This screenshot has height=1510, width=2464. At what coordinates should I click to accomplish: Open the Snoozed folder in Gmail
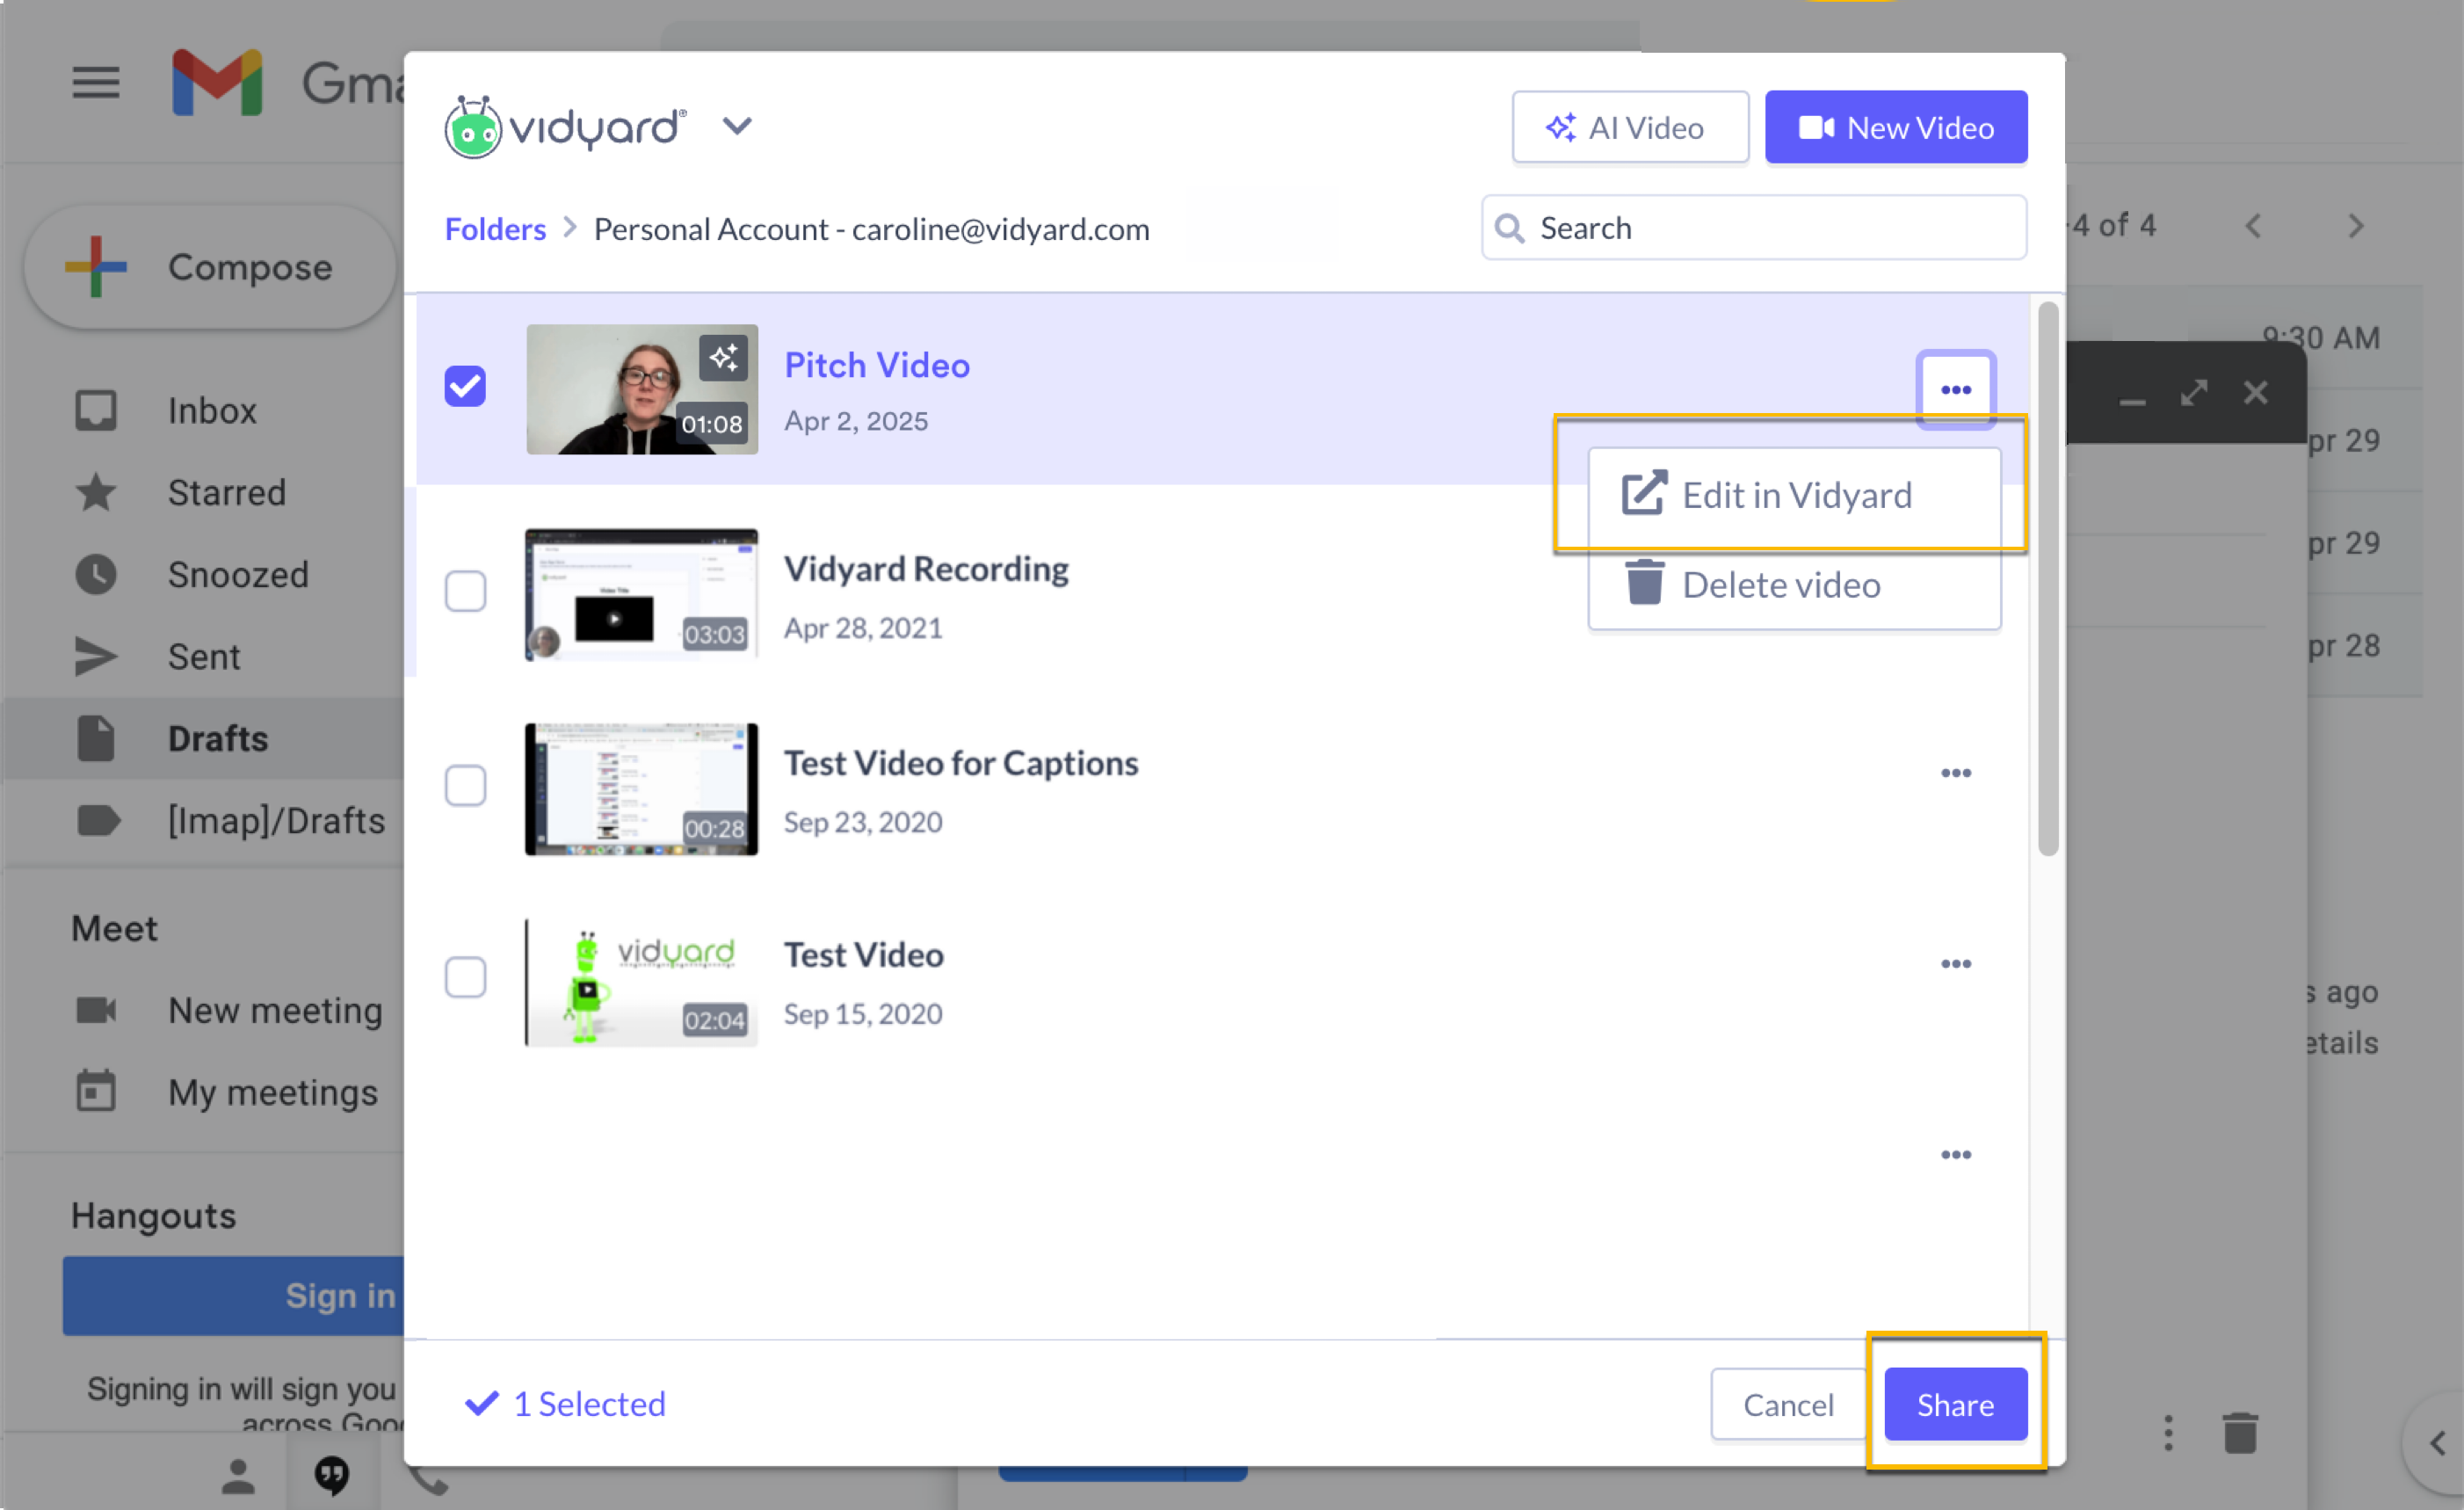(x=238, y=575)
